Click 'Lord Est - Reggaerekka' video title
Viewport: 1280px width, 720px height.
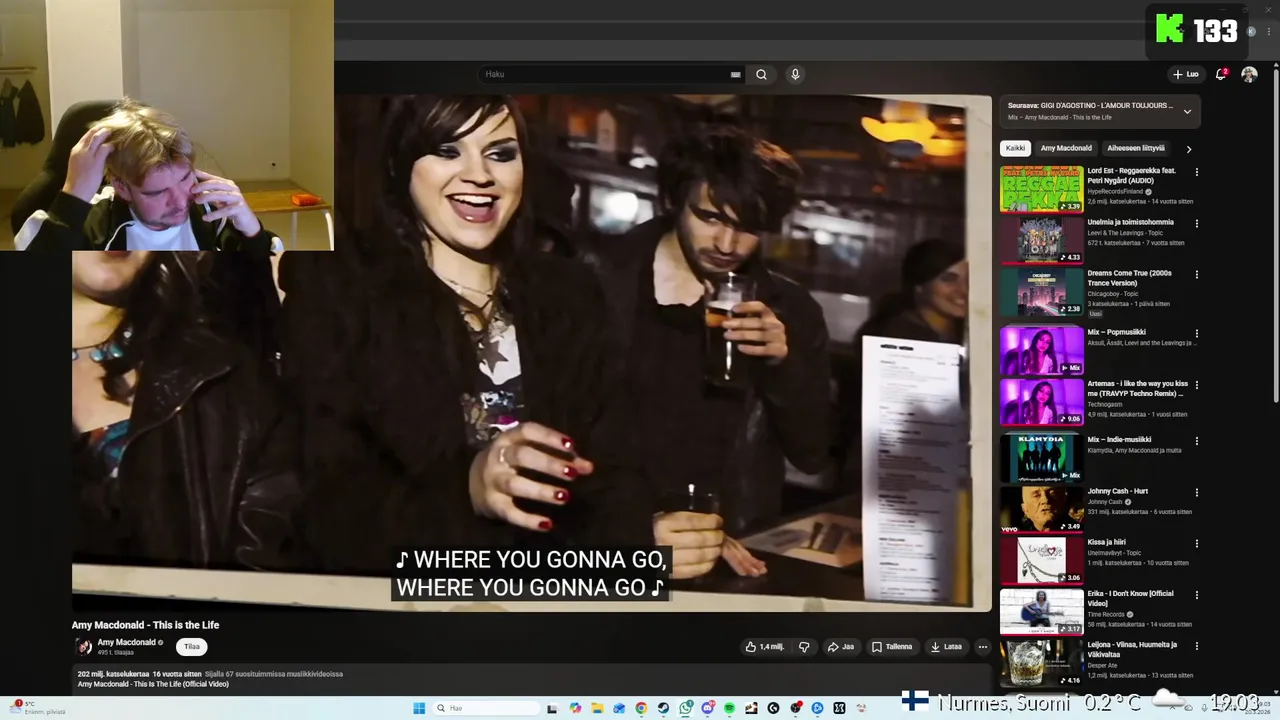coord(1132,175)
